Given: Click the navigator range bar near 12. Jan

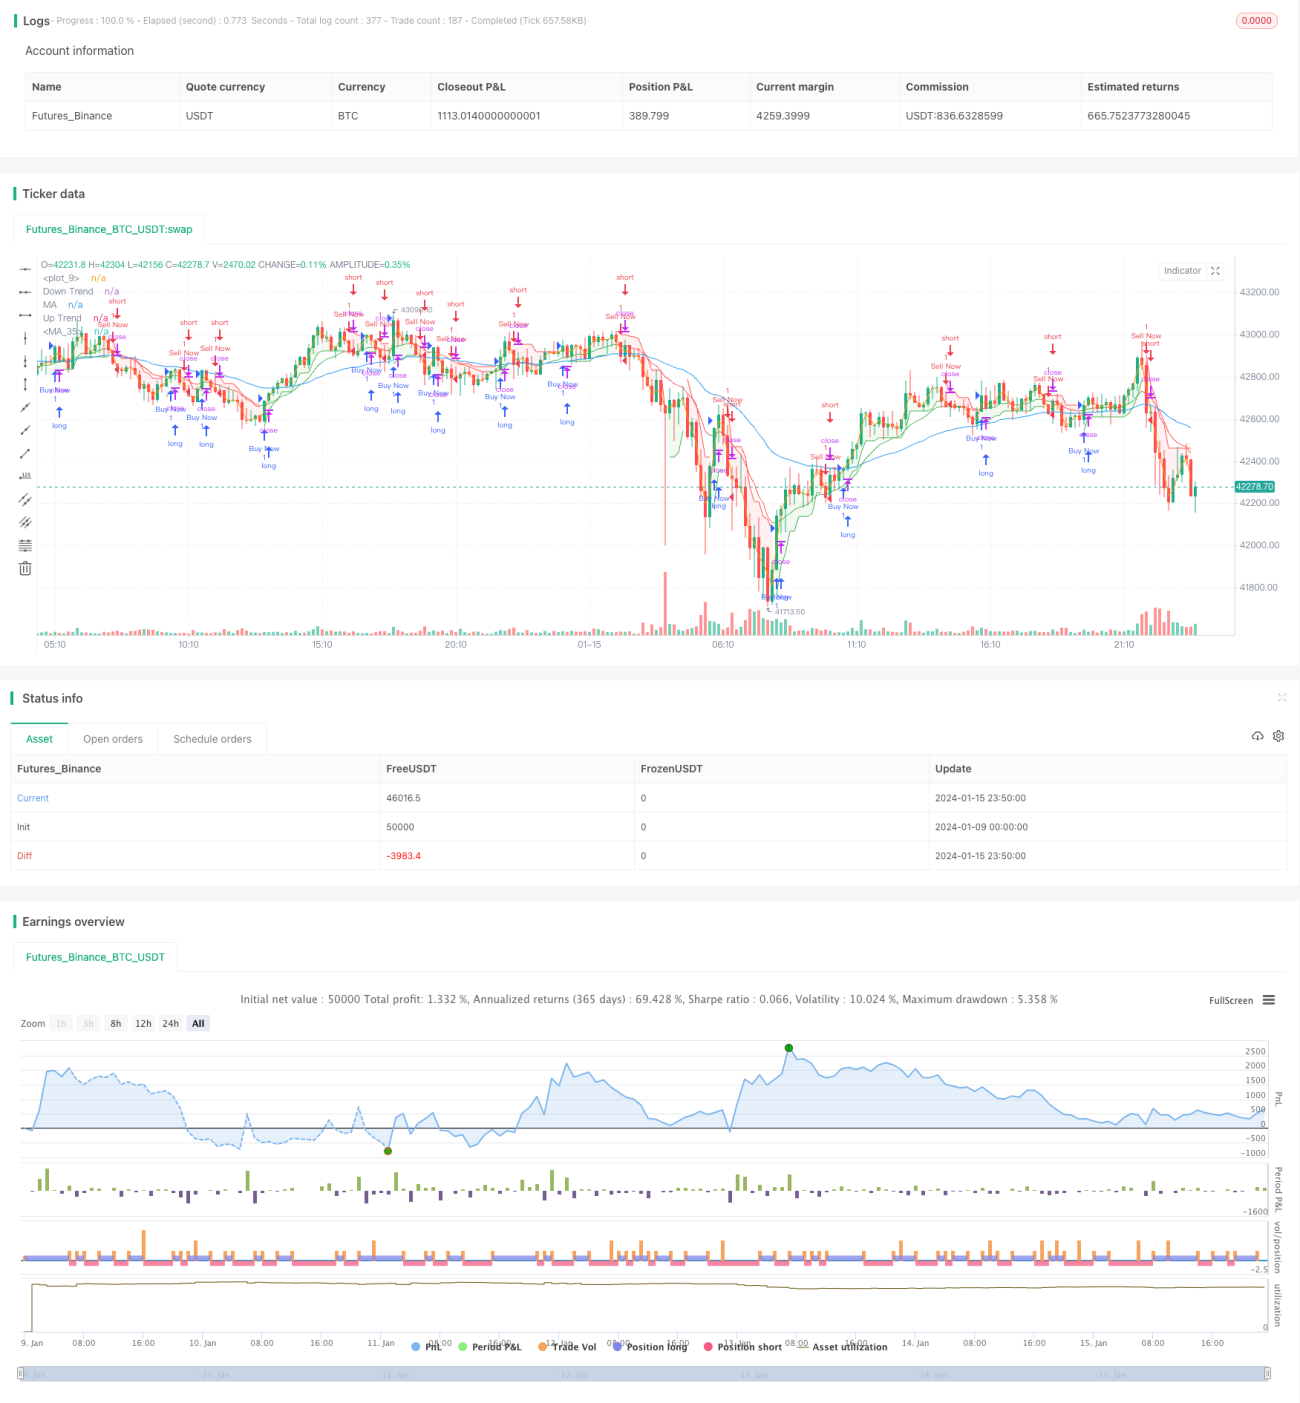Looking at the screenshot, I should [576, 1374].
